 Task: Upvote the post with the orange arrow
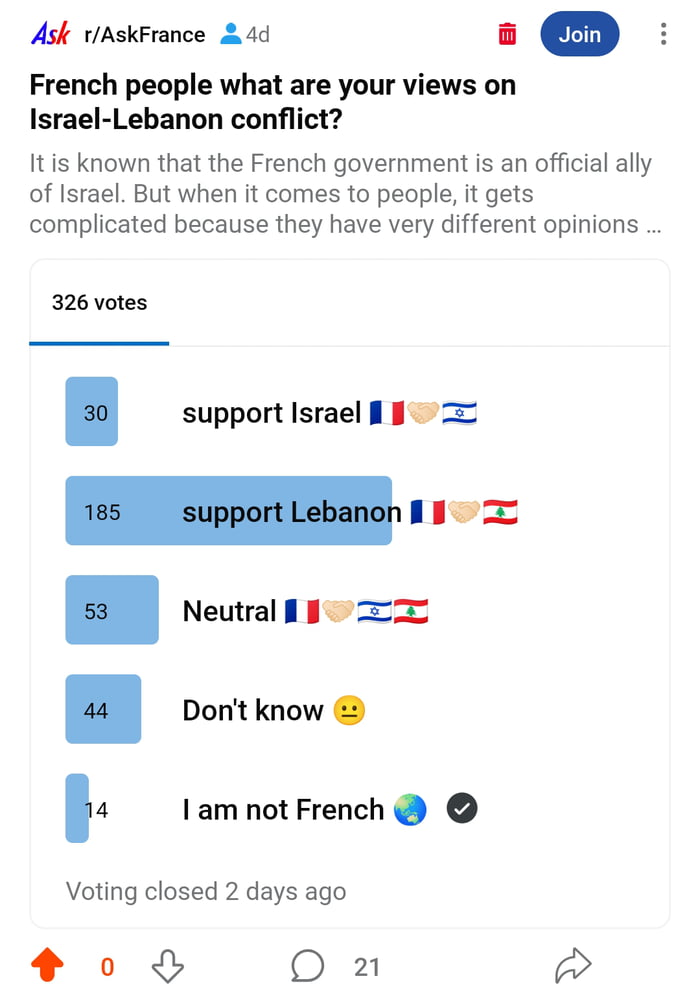[x=45, y=965]
